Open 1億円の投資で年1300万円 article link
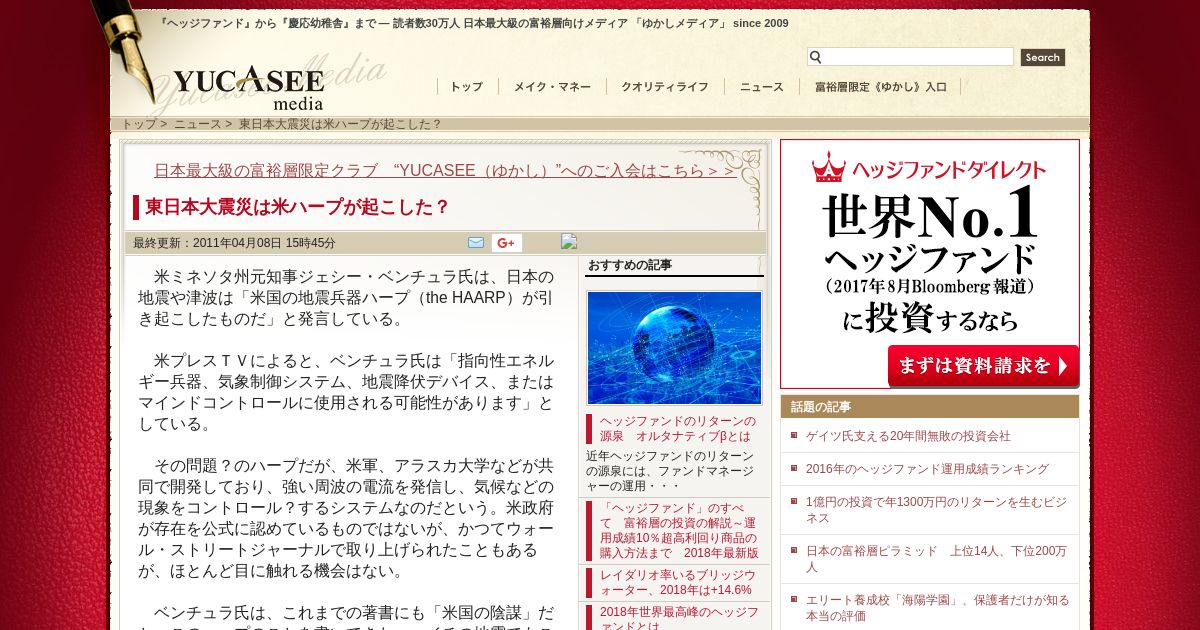 pyautogui.click(x=937, y=510)
